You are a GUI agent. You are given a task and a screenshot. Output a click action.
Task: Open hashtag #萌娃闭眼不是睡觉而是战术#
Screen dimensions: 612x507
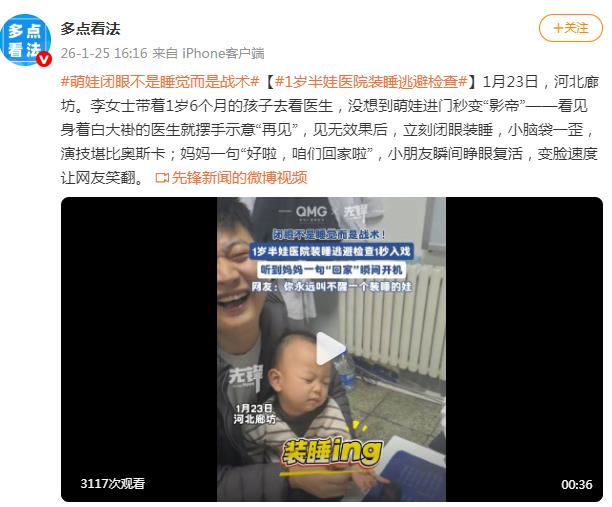[160, 82]
